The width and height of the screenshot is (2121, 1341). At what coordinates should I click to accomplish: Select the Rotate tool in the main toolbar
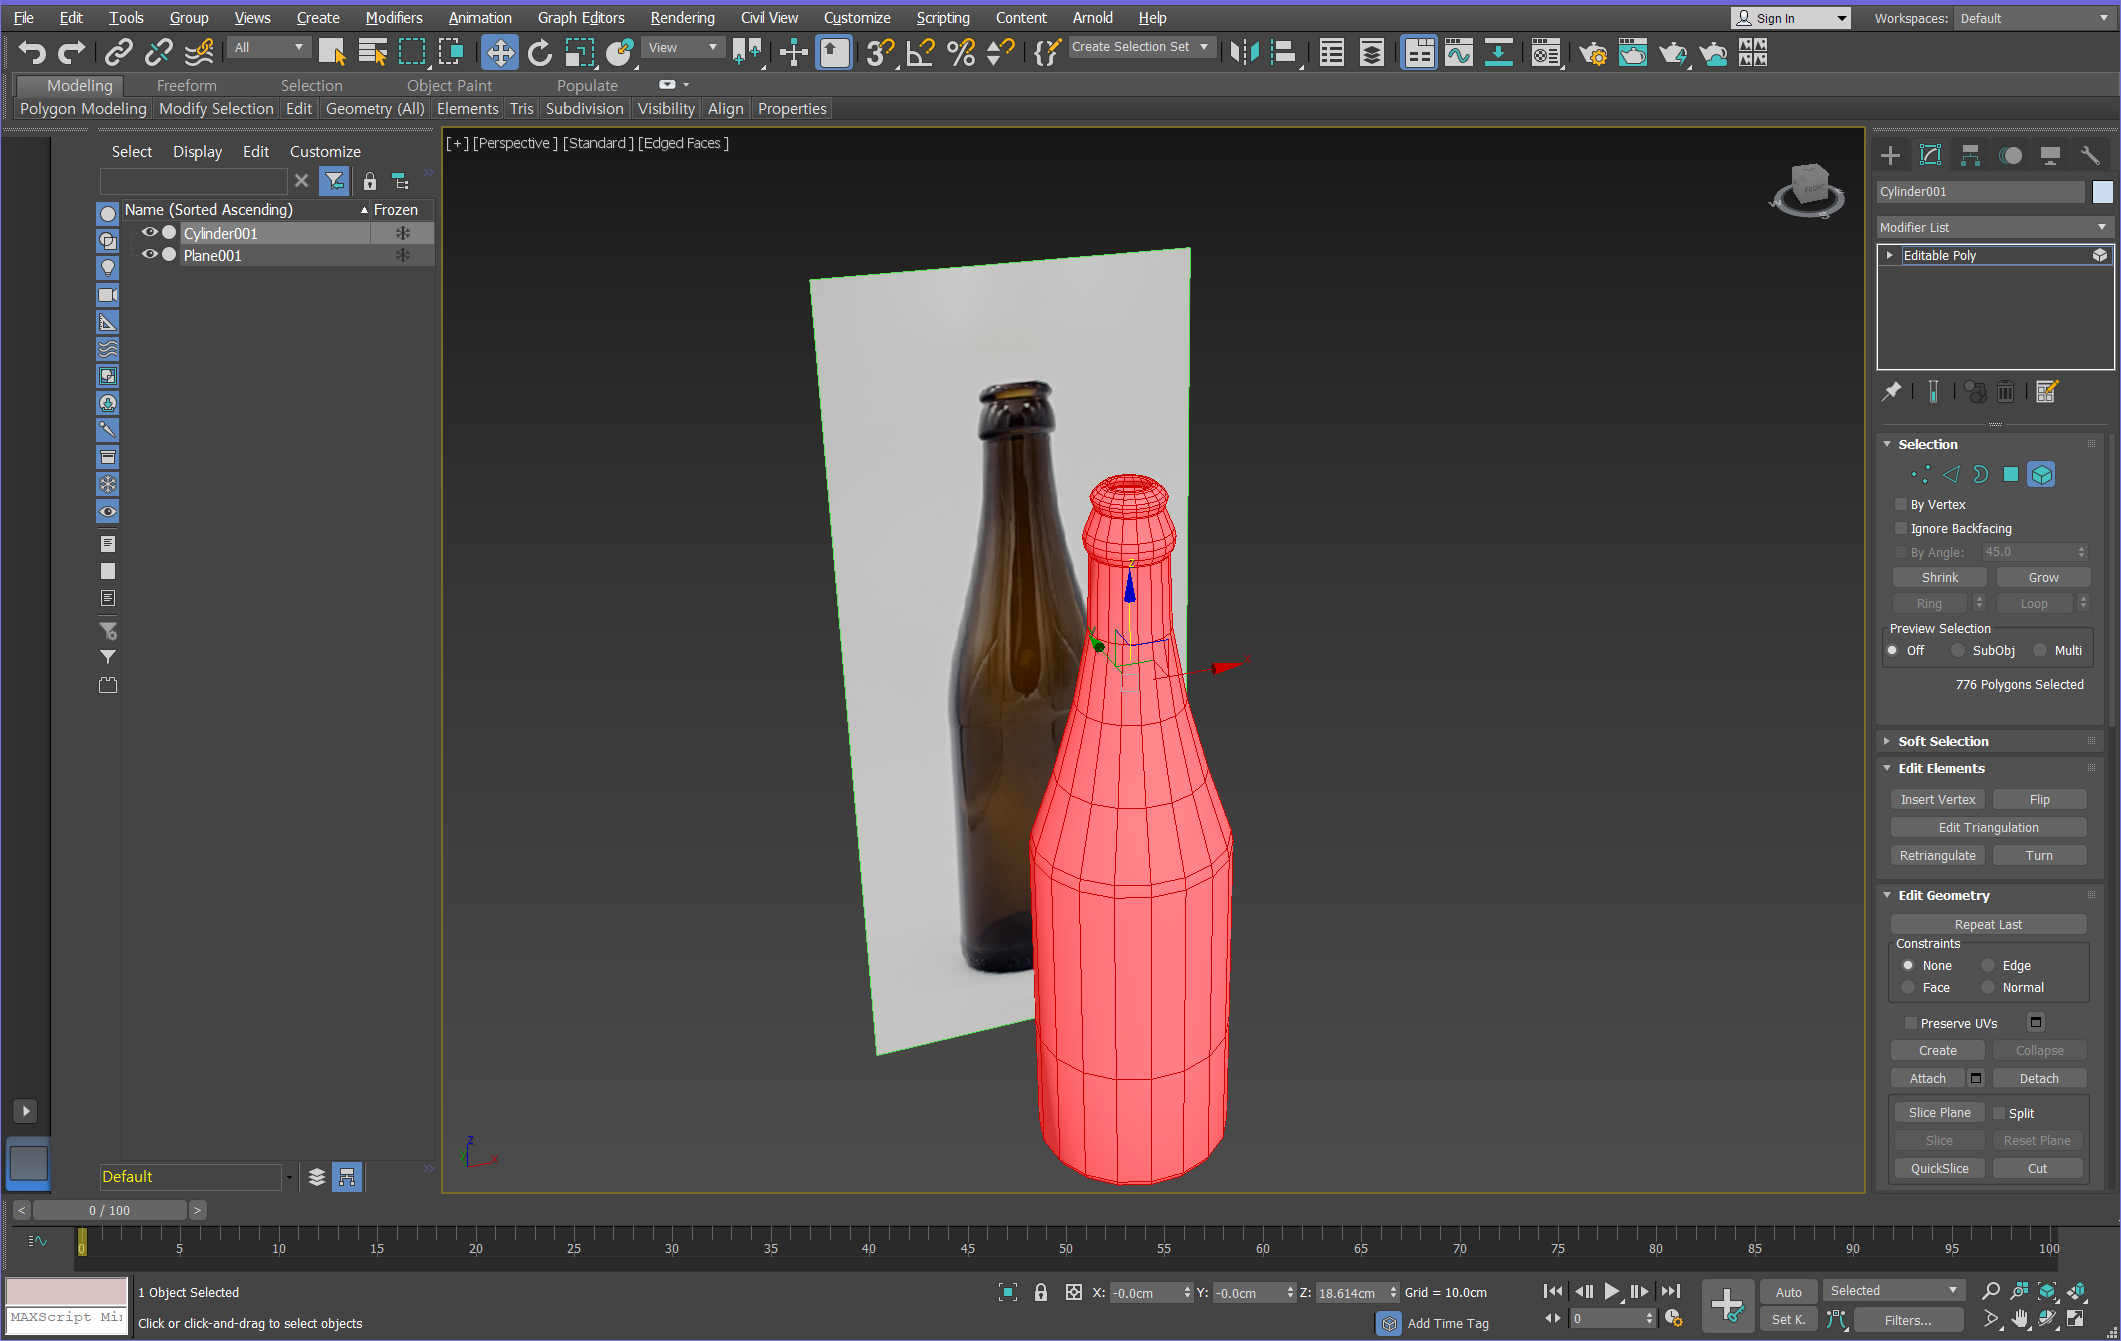click(539, 52)
